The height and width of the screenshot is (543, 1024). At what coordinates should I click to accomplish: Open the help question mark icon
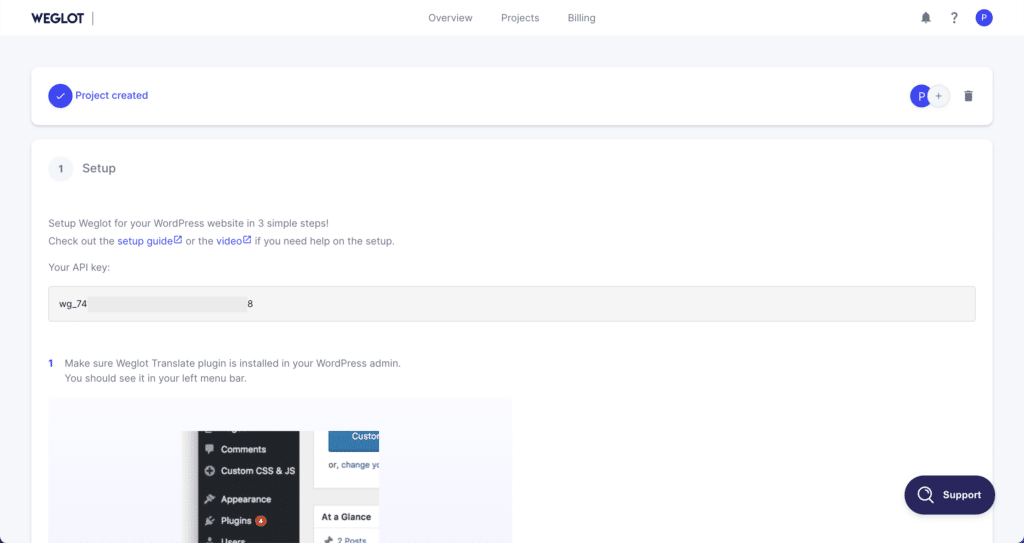(954, 18)
